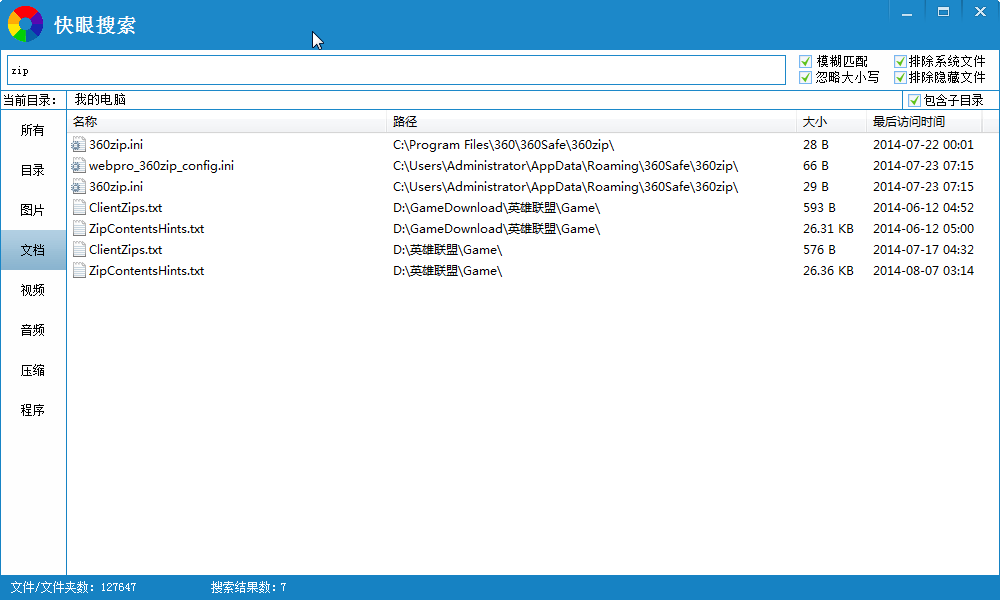Image resolution: width=1000 pixels, height=600 pixels.
Task: Disable the 模糊匹配 fuzzy match checkbox
Action: coord(806,62)
